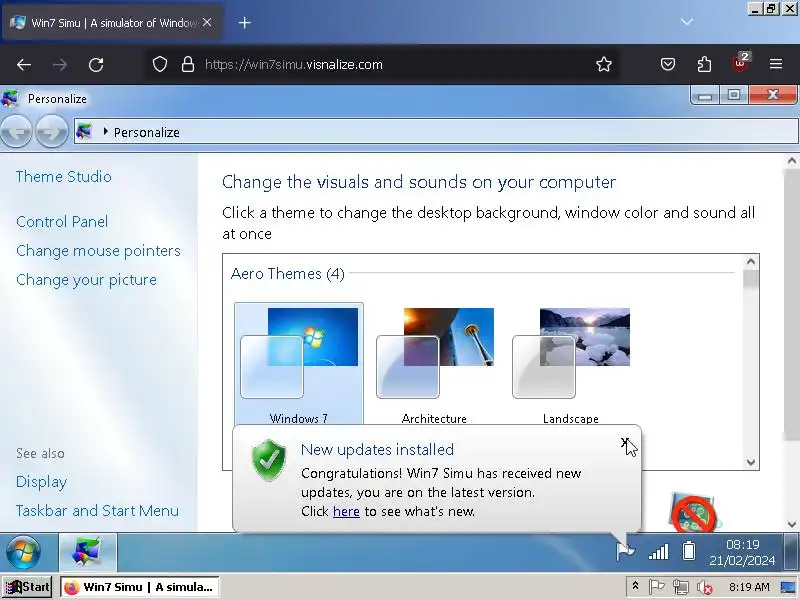Viewport: 800px width, 600px height.
Task: Select Change your picture link
Action: (x=86, y=280)
